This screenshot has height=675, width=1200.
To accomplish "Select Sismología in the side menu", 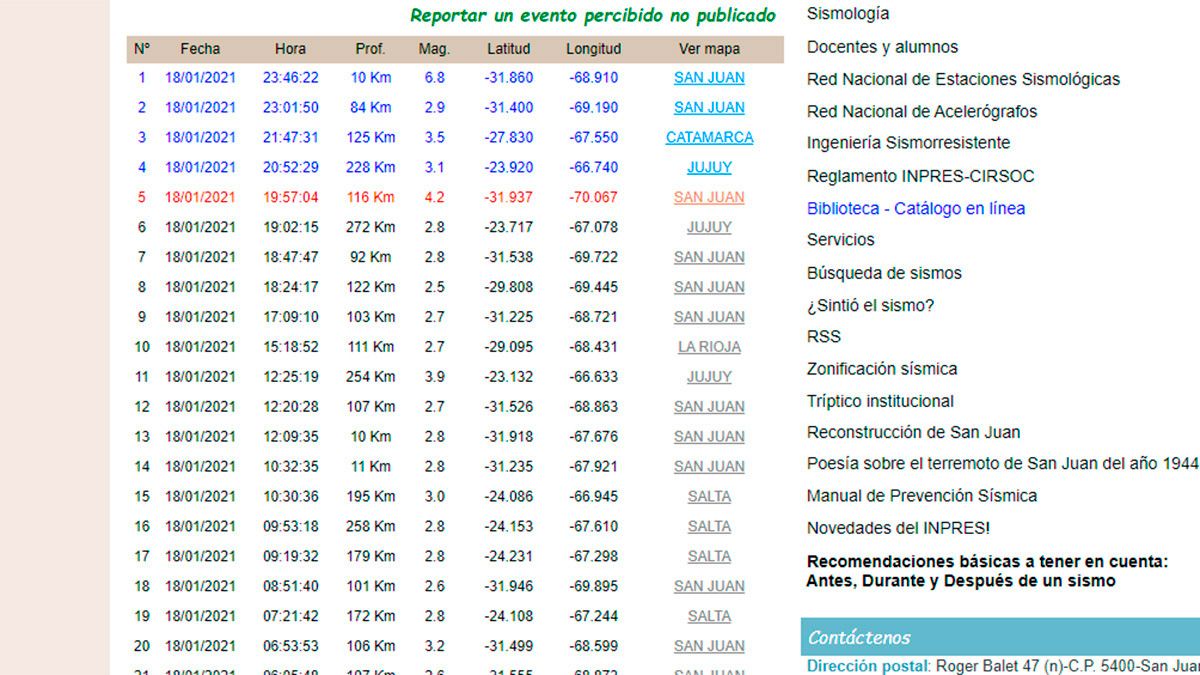I will pyautogui.click(x=848, y=14).
